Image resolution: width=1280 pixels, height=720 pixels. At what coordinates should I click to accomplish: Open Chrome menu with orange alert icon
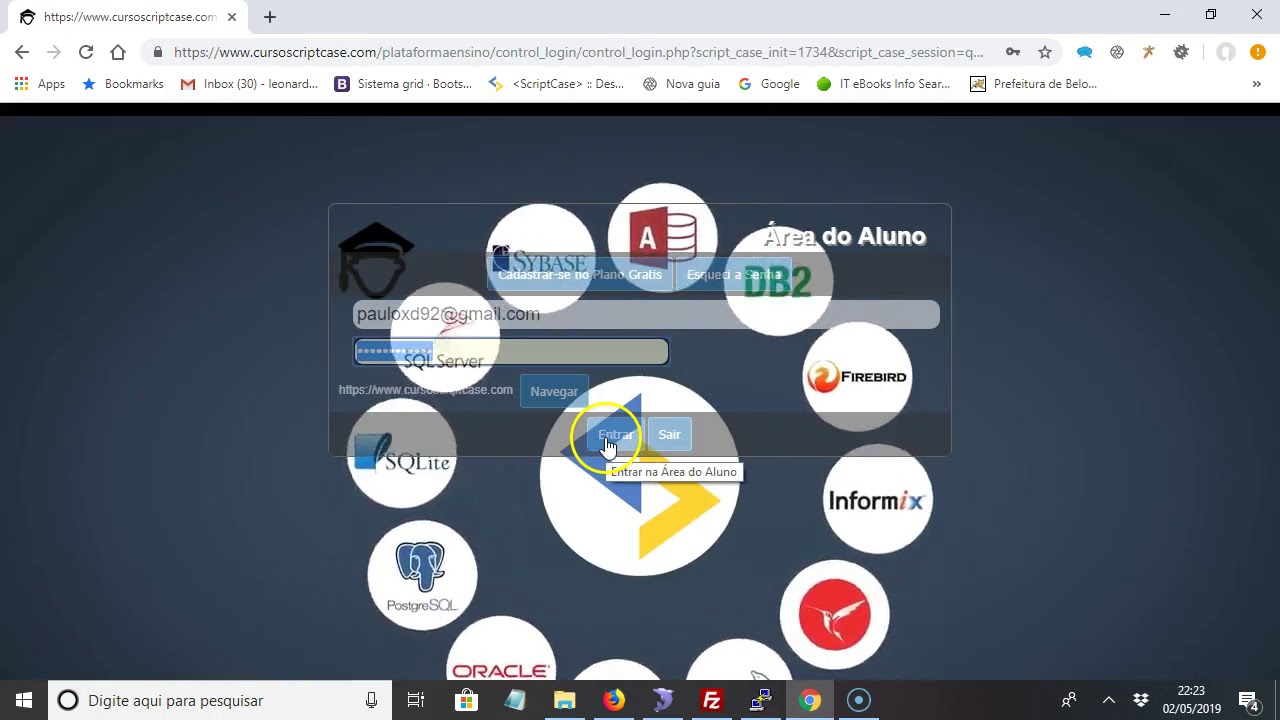coord(1257,52)
